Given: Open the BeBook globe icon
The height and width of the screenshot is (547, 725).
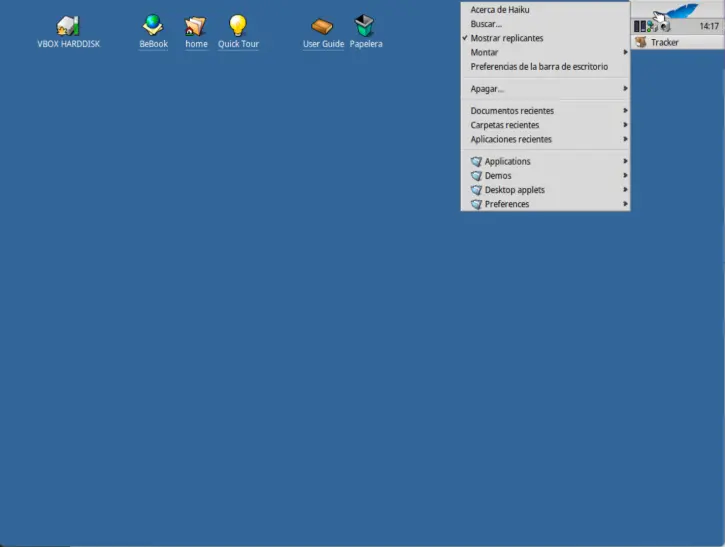Looking at the screenshot, I should (153, 25).
